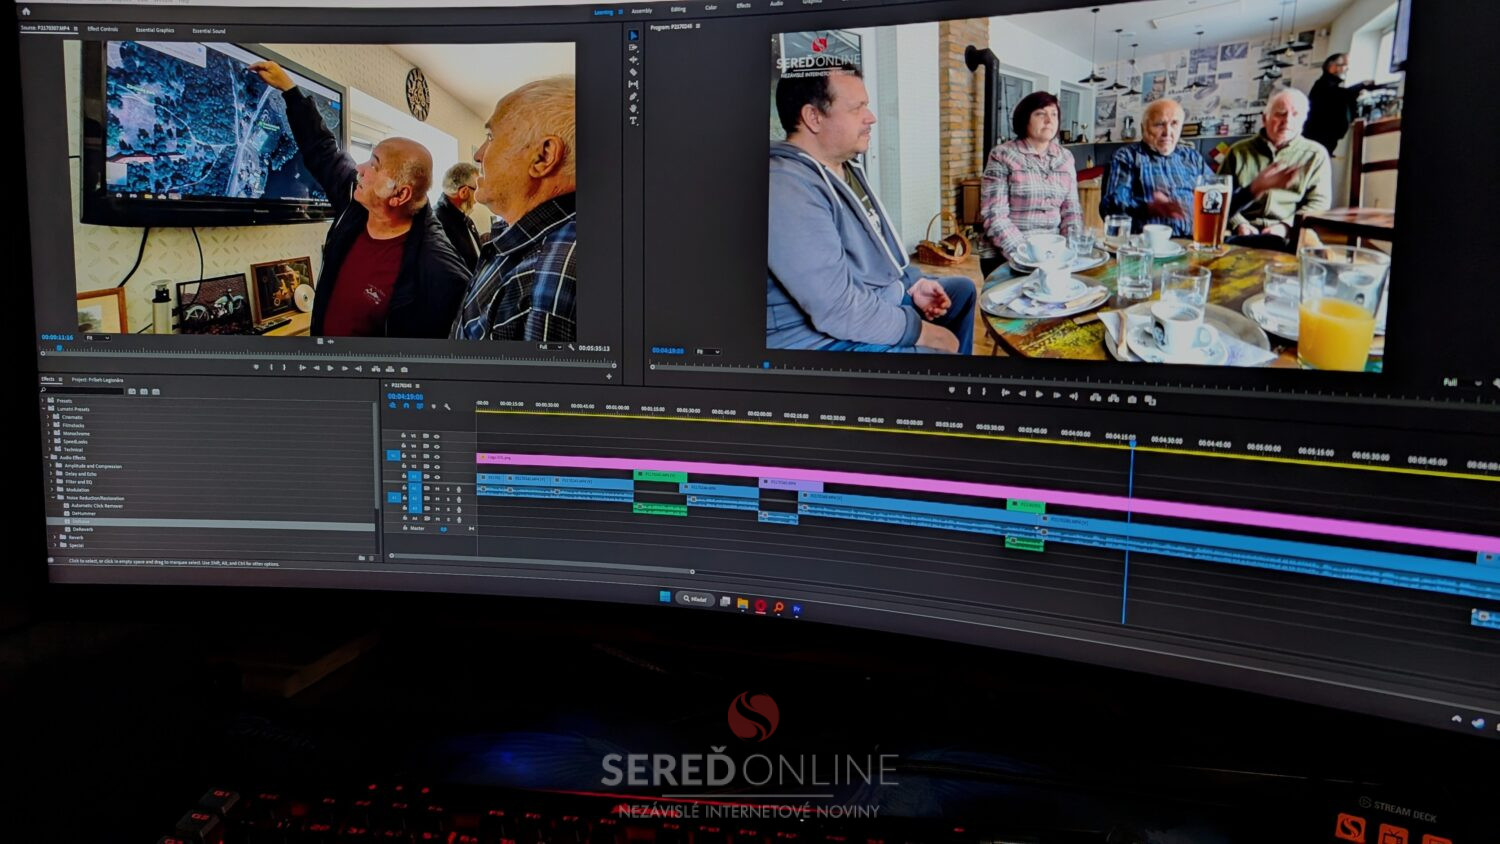
Task: Open Comparison View in the Program monitor
Action: [1150, 400]
